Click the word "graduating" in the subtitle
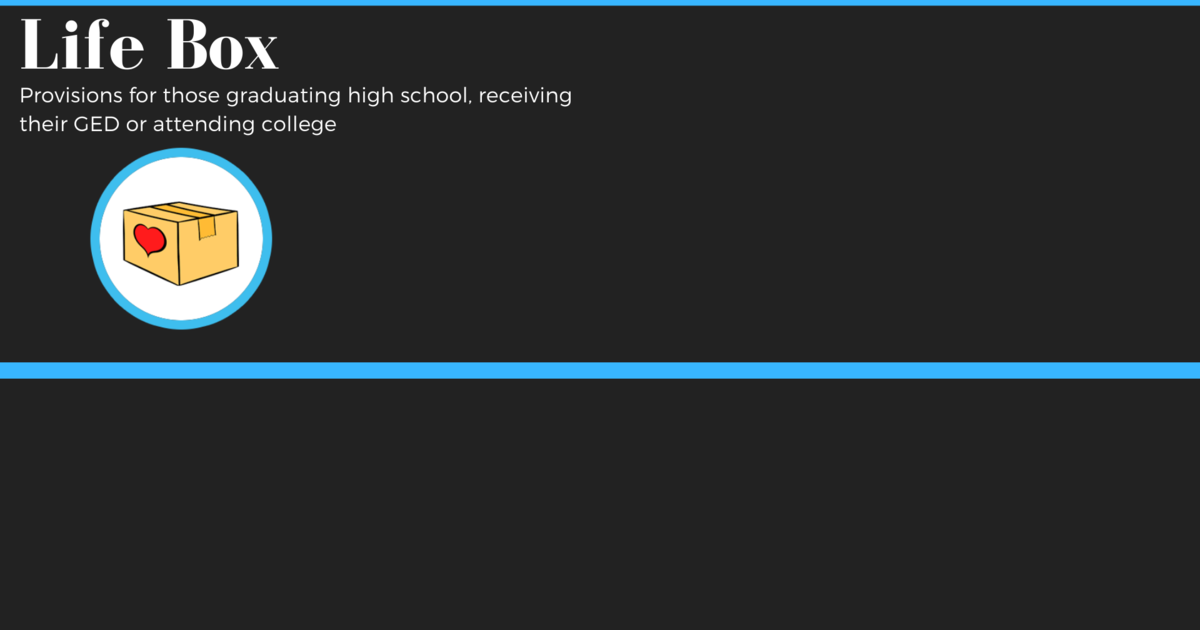 click(x=284, y=97)
